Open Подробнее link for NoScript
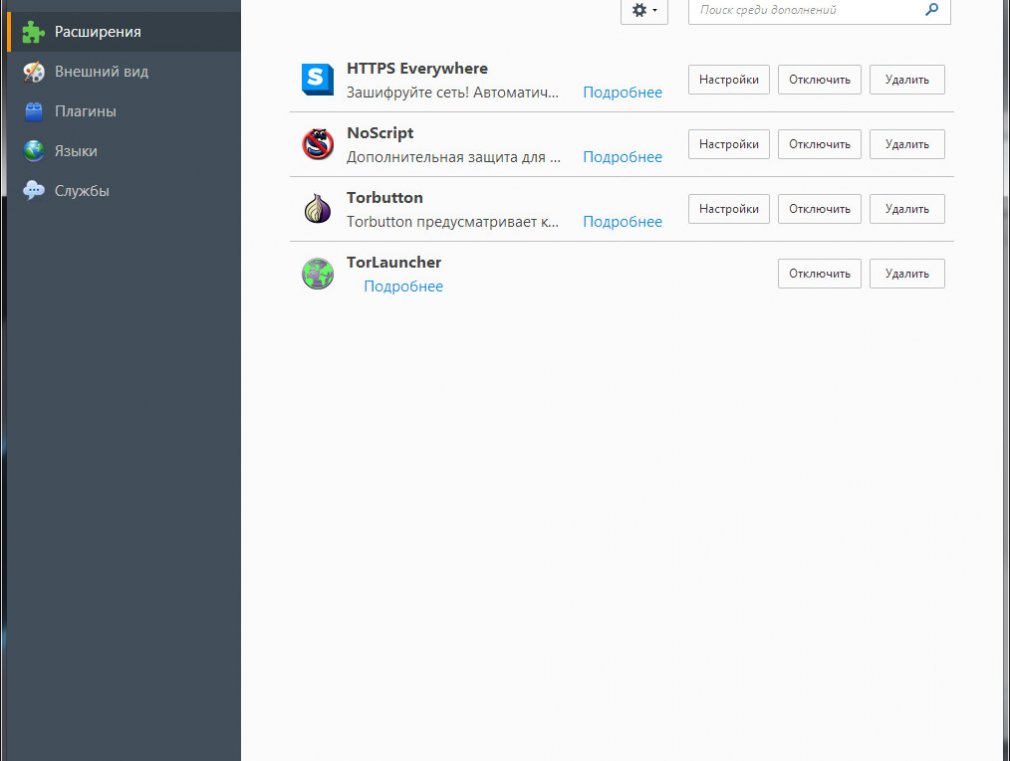The height and width of the screenshot is (761, 1010). [x=622, y=157]
